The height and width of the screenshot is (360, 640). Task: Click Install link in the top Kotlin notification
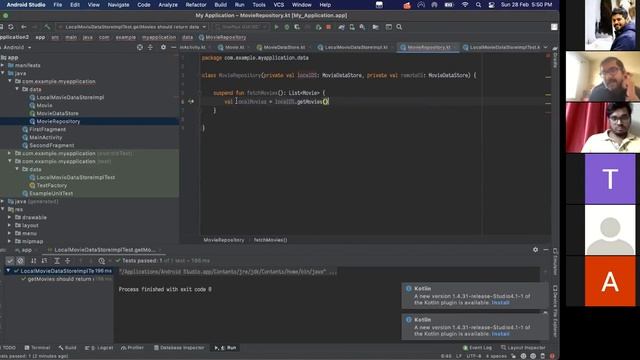(500, 303)
